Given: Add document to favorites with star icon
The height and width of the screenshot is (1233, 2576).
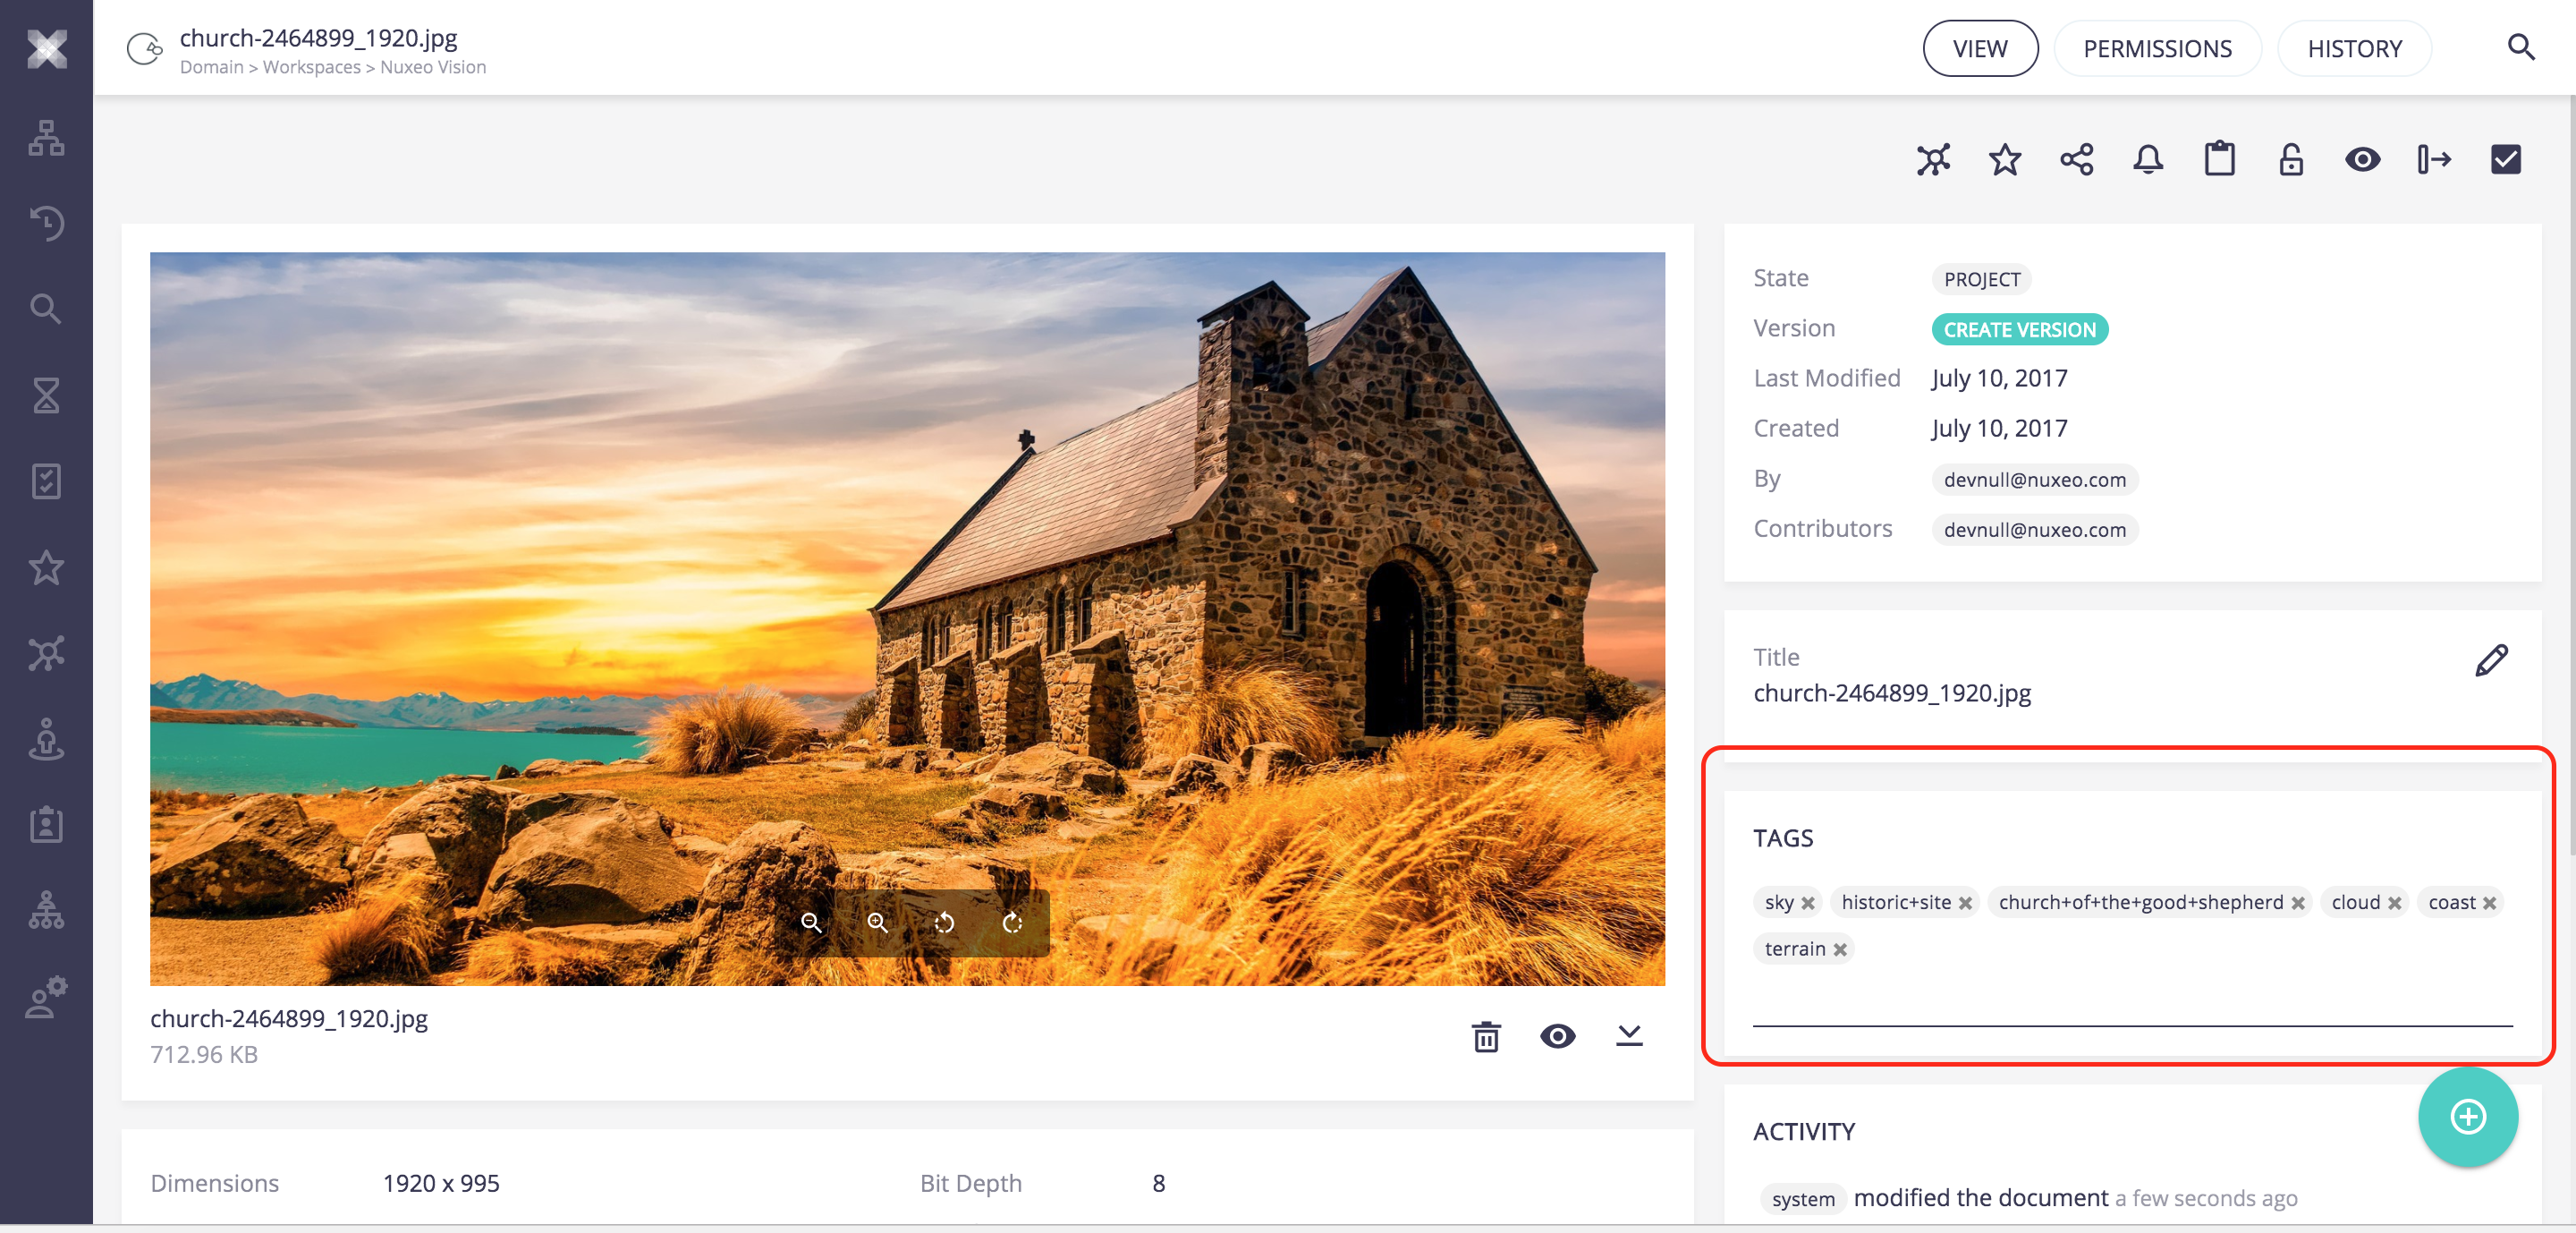Looking at the screenshot, I should click(2004, 160).
